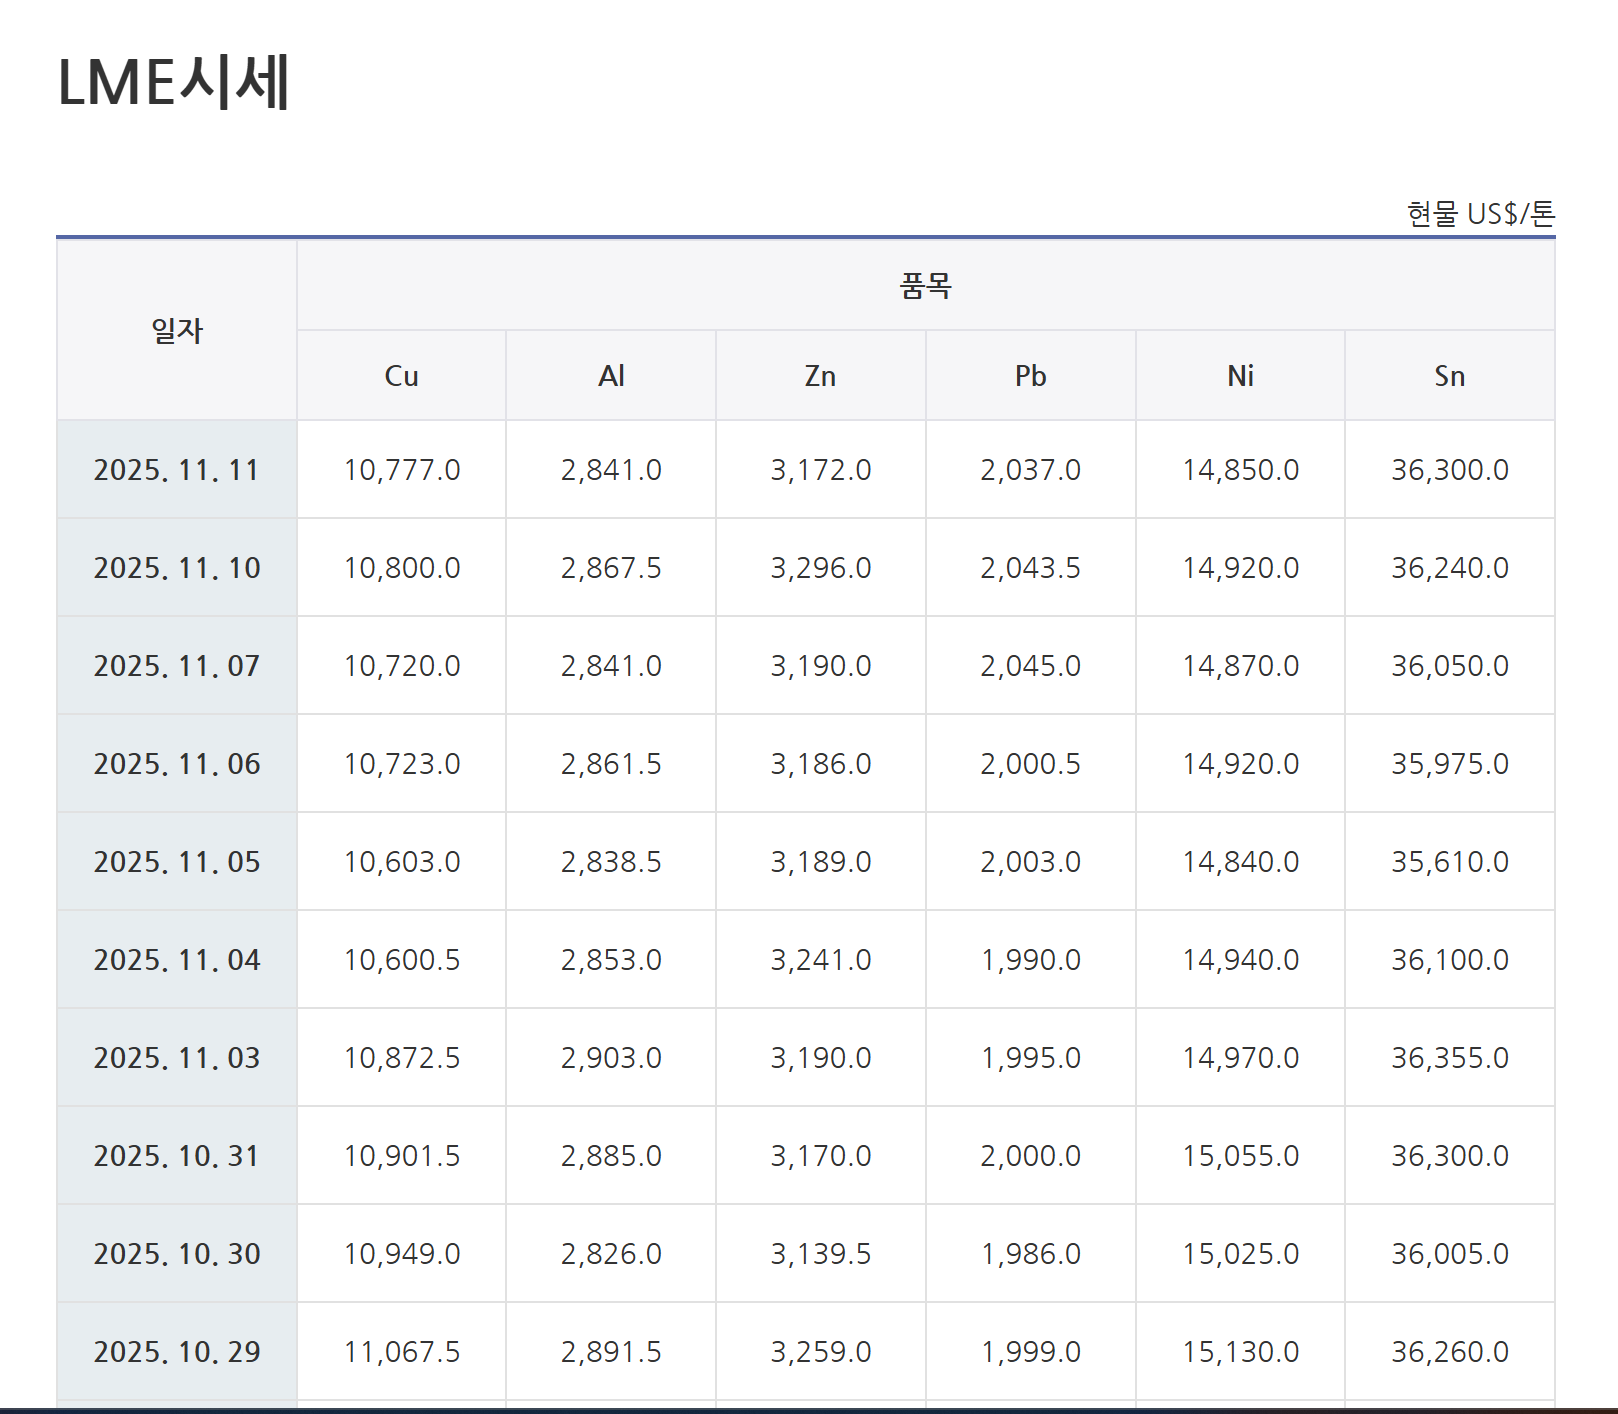
Task: Select the 2025. 11. 11 date row
Action: click(177, 470)
